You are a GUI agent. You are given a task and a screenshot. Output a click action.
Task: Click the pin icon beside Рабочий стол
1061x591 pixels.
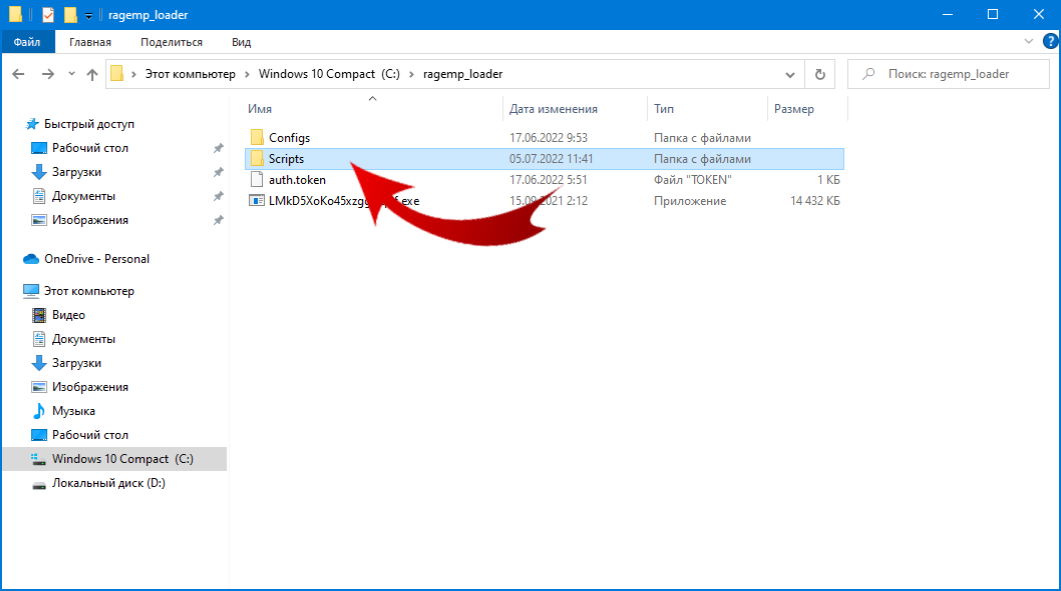coord(218,148)
